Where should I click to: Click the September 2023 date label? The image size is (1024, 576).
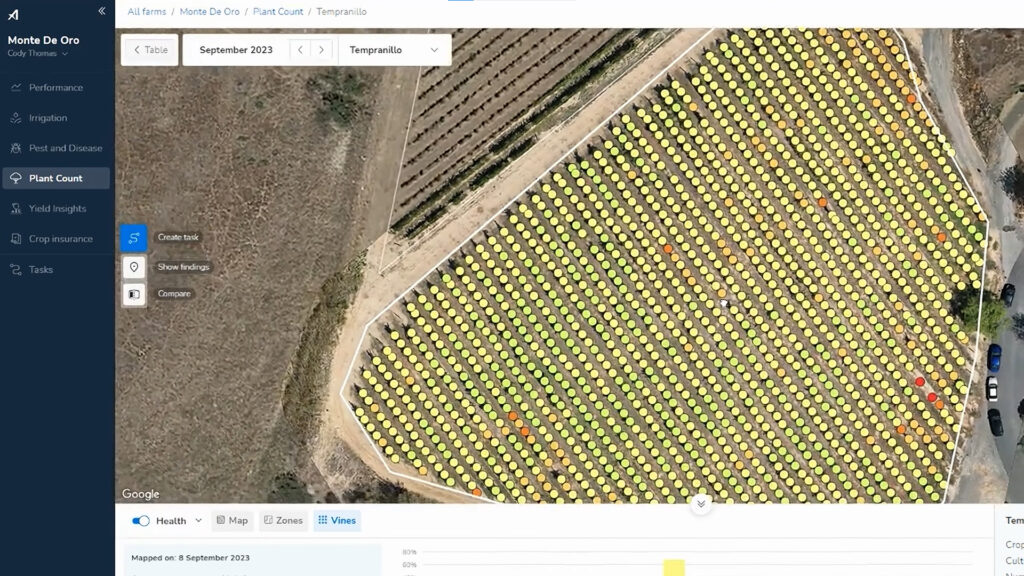coord(236,50)
